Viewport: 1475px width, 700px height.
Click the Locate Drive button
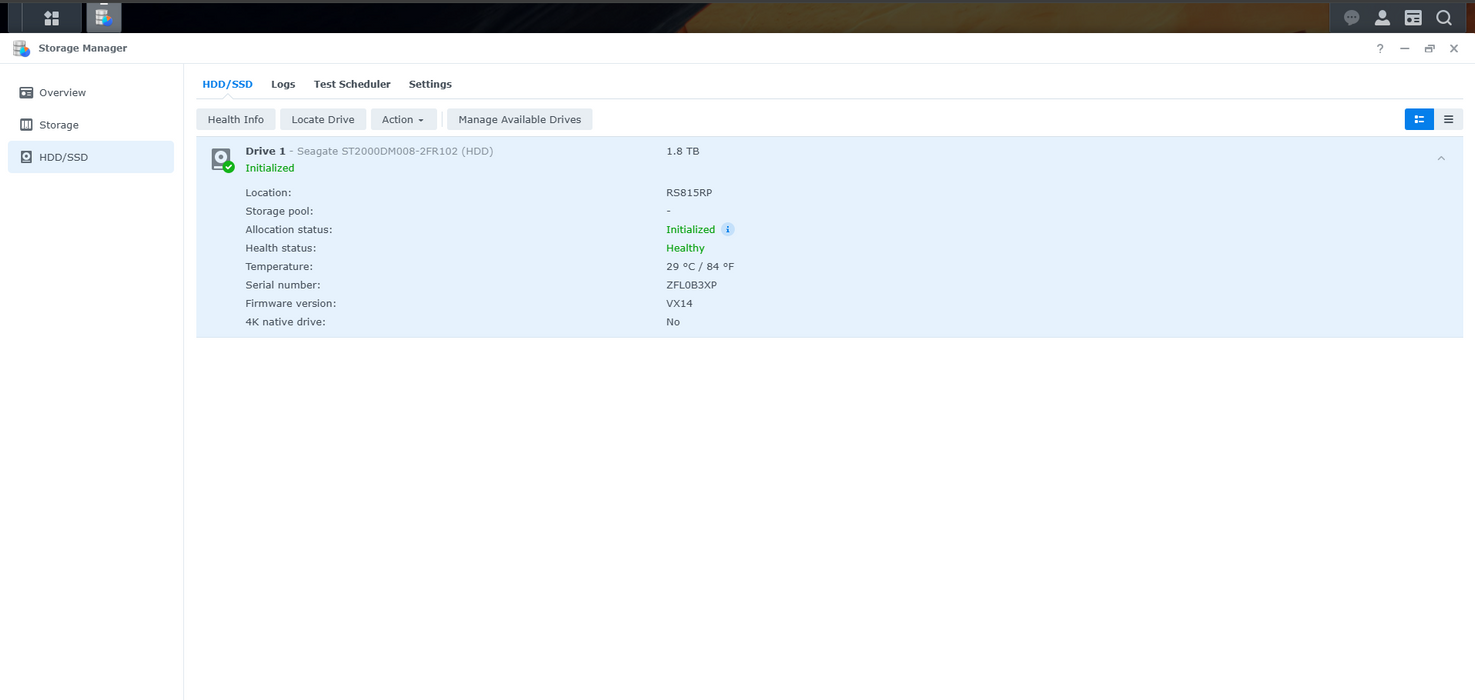coord(323,119)
